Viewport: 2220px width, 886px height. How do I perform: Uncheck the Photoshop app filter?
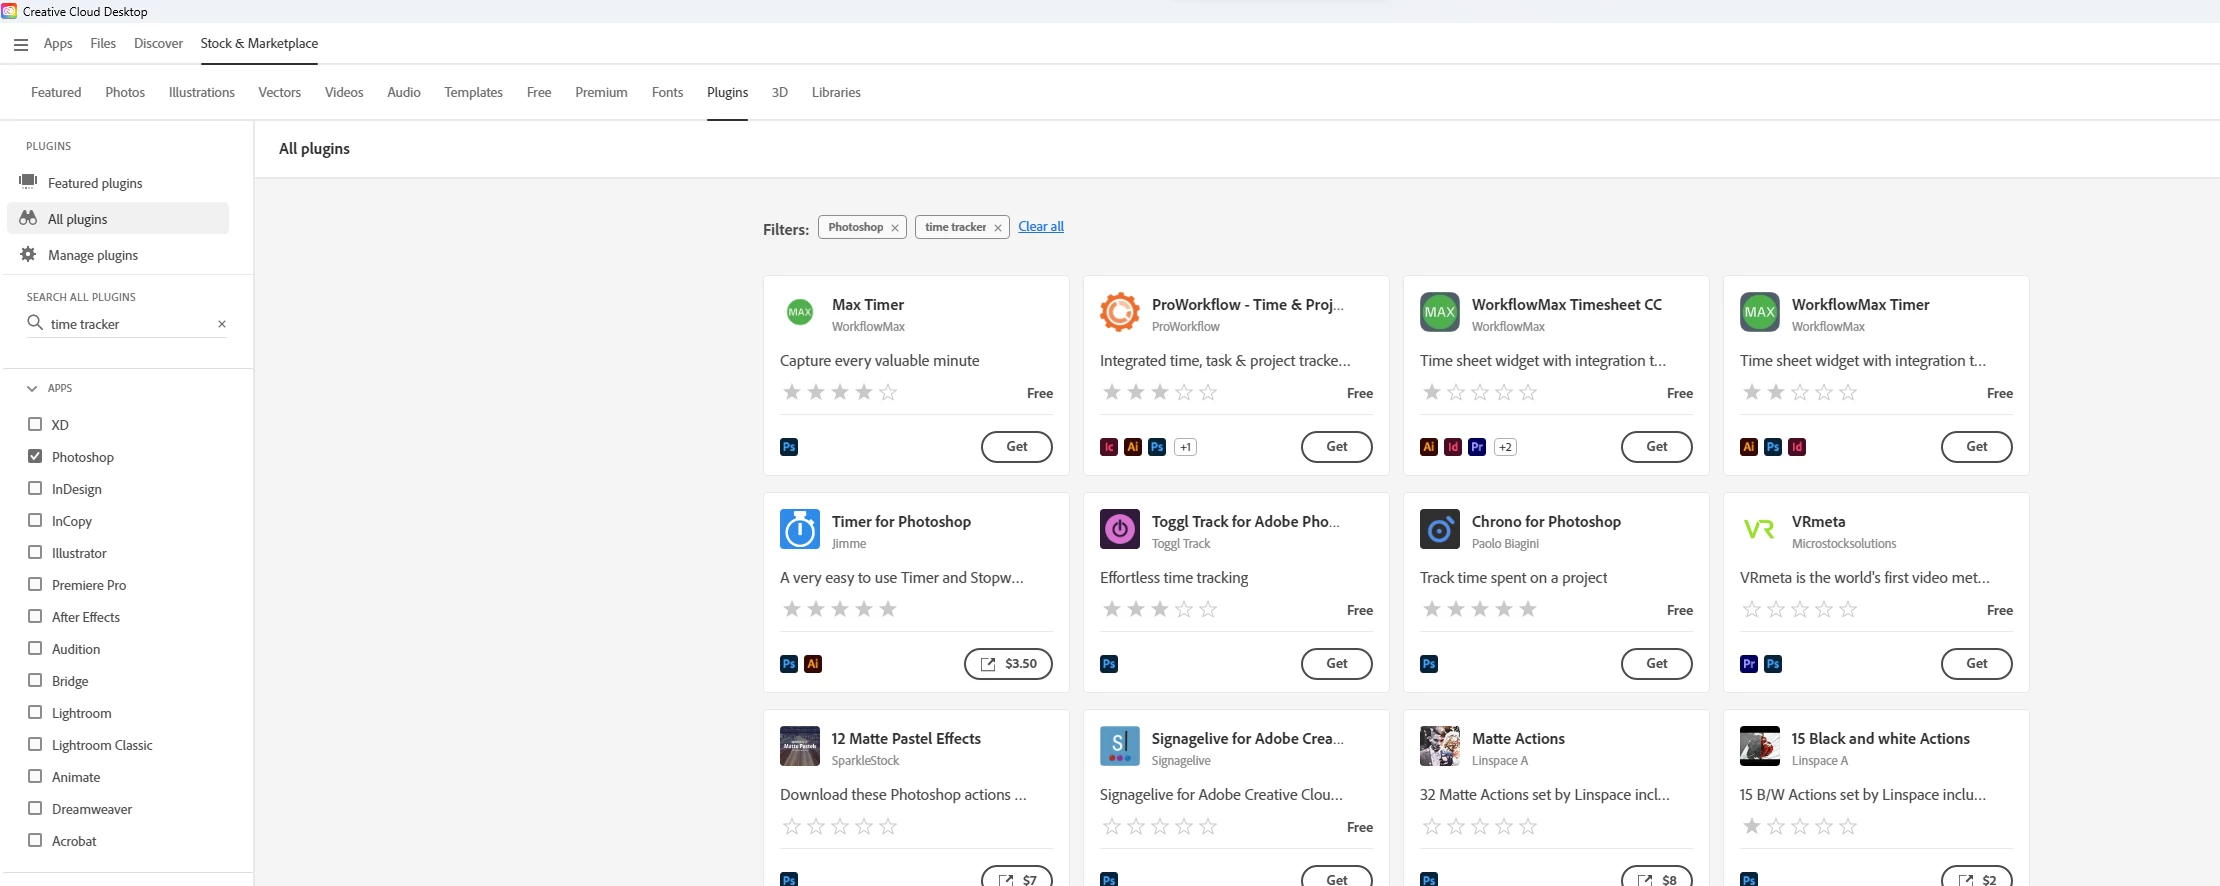(x=35, y=456)
